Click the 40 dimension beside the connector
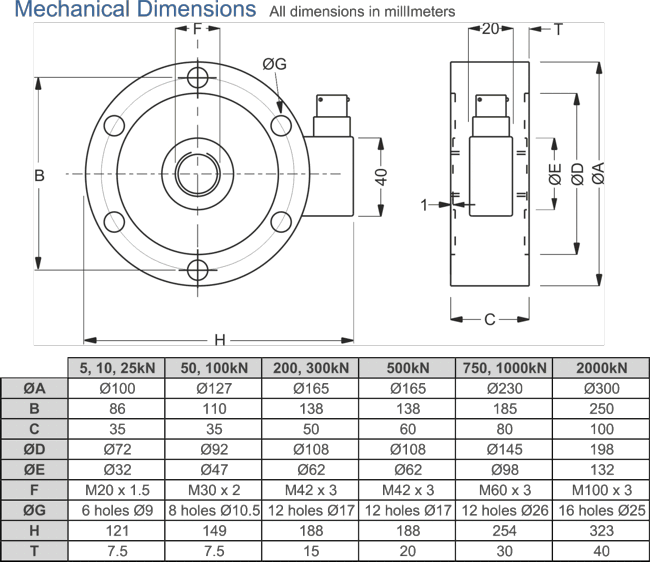 (380, 175)
